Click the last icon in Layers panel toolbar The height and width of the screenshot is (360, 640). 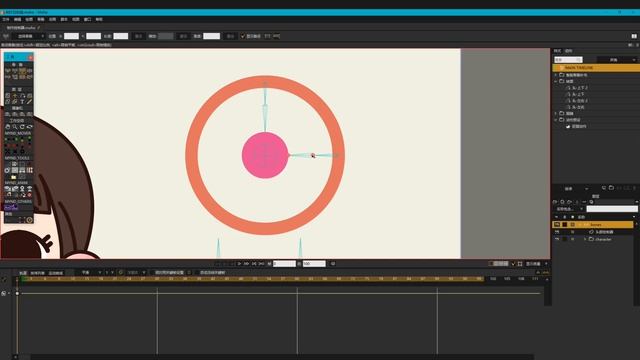pos(591,202)
